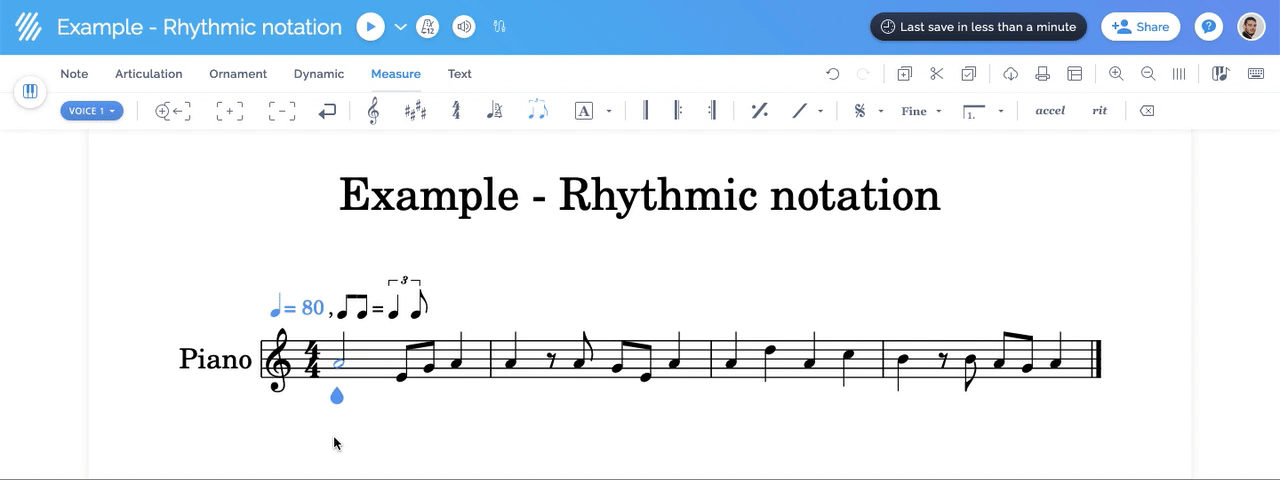Open the clef tool
The height and width of the screenshot is (480, 1280).
pos(373,111)
